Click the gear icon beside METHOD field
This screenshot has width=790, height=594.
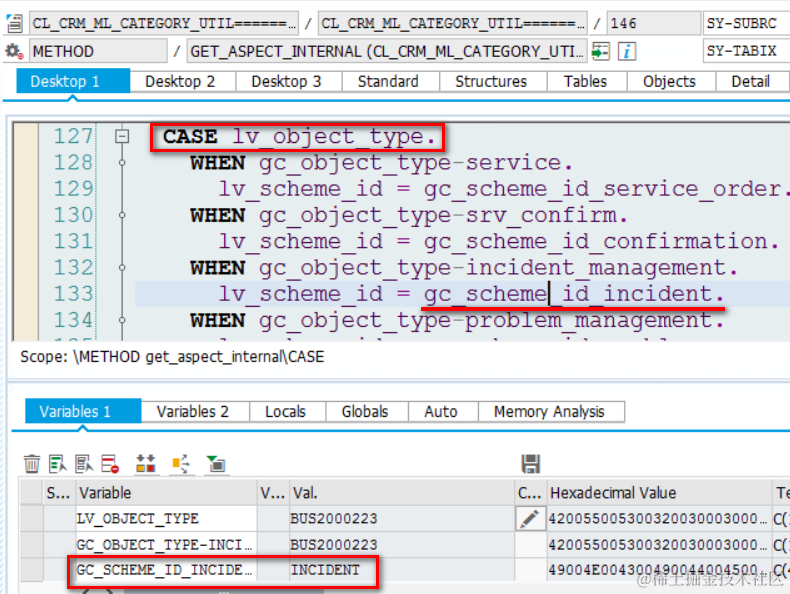pos(14,51)
